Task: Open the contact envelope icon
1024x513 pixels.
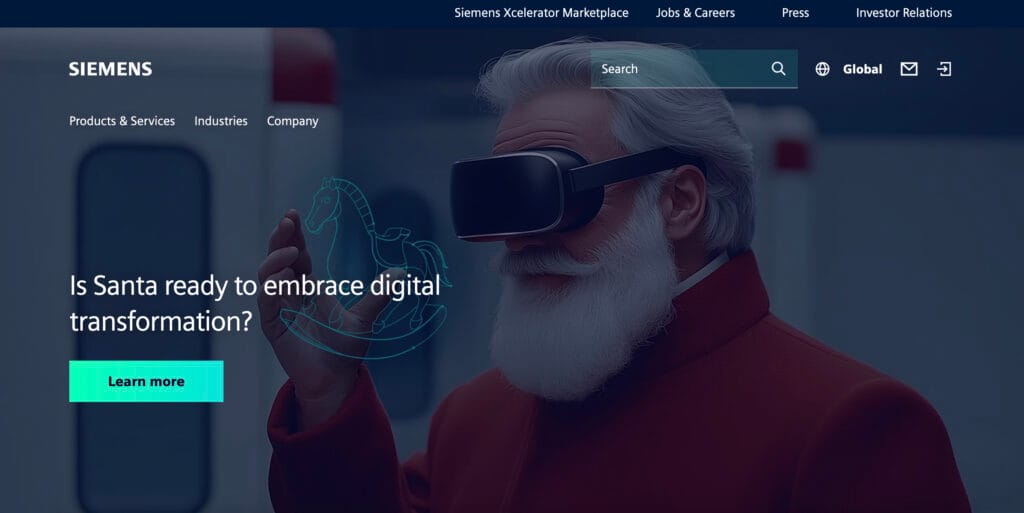Action: [909, 69]
